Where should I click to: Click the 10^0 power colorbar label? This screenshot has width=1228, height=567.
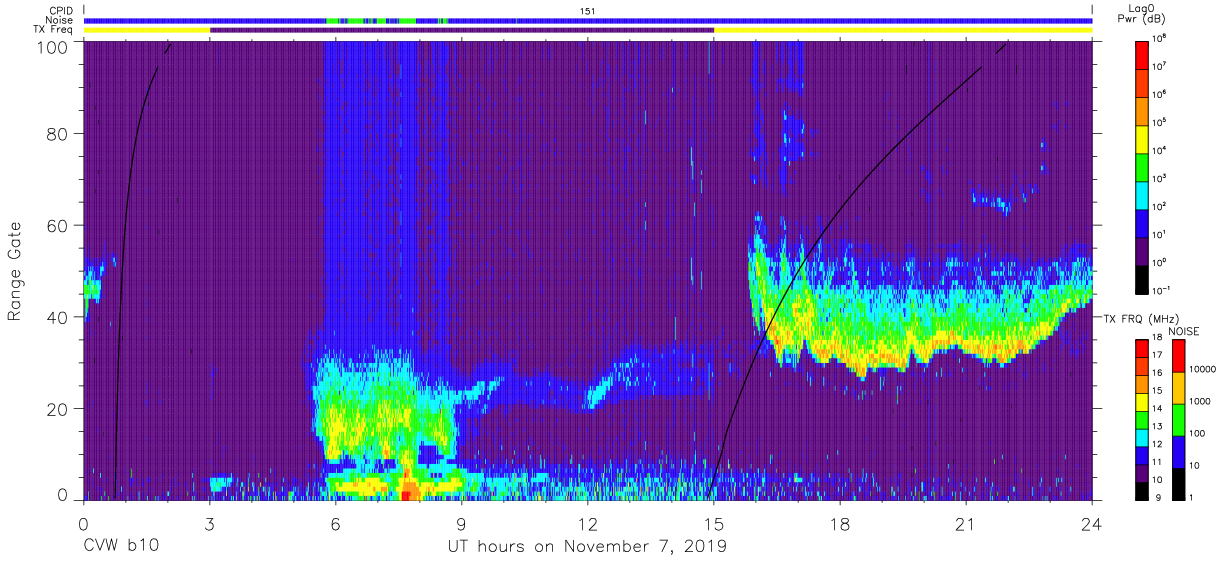(x=1160, y=262)
